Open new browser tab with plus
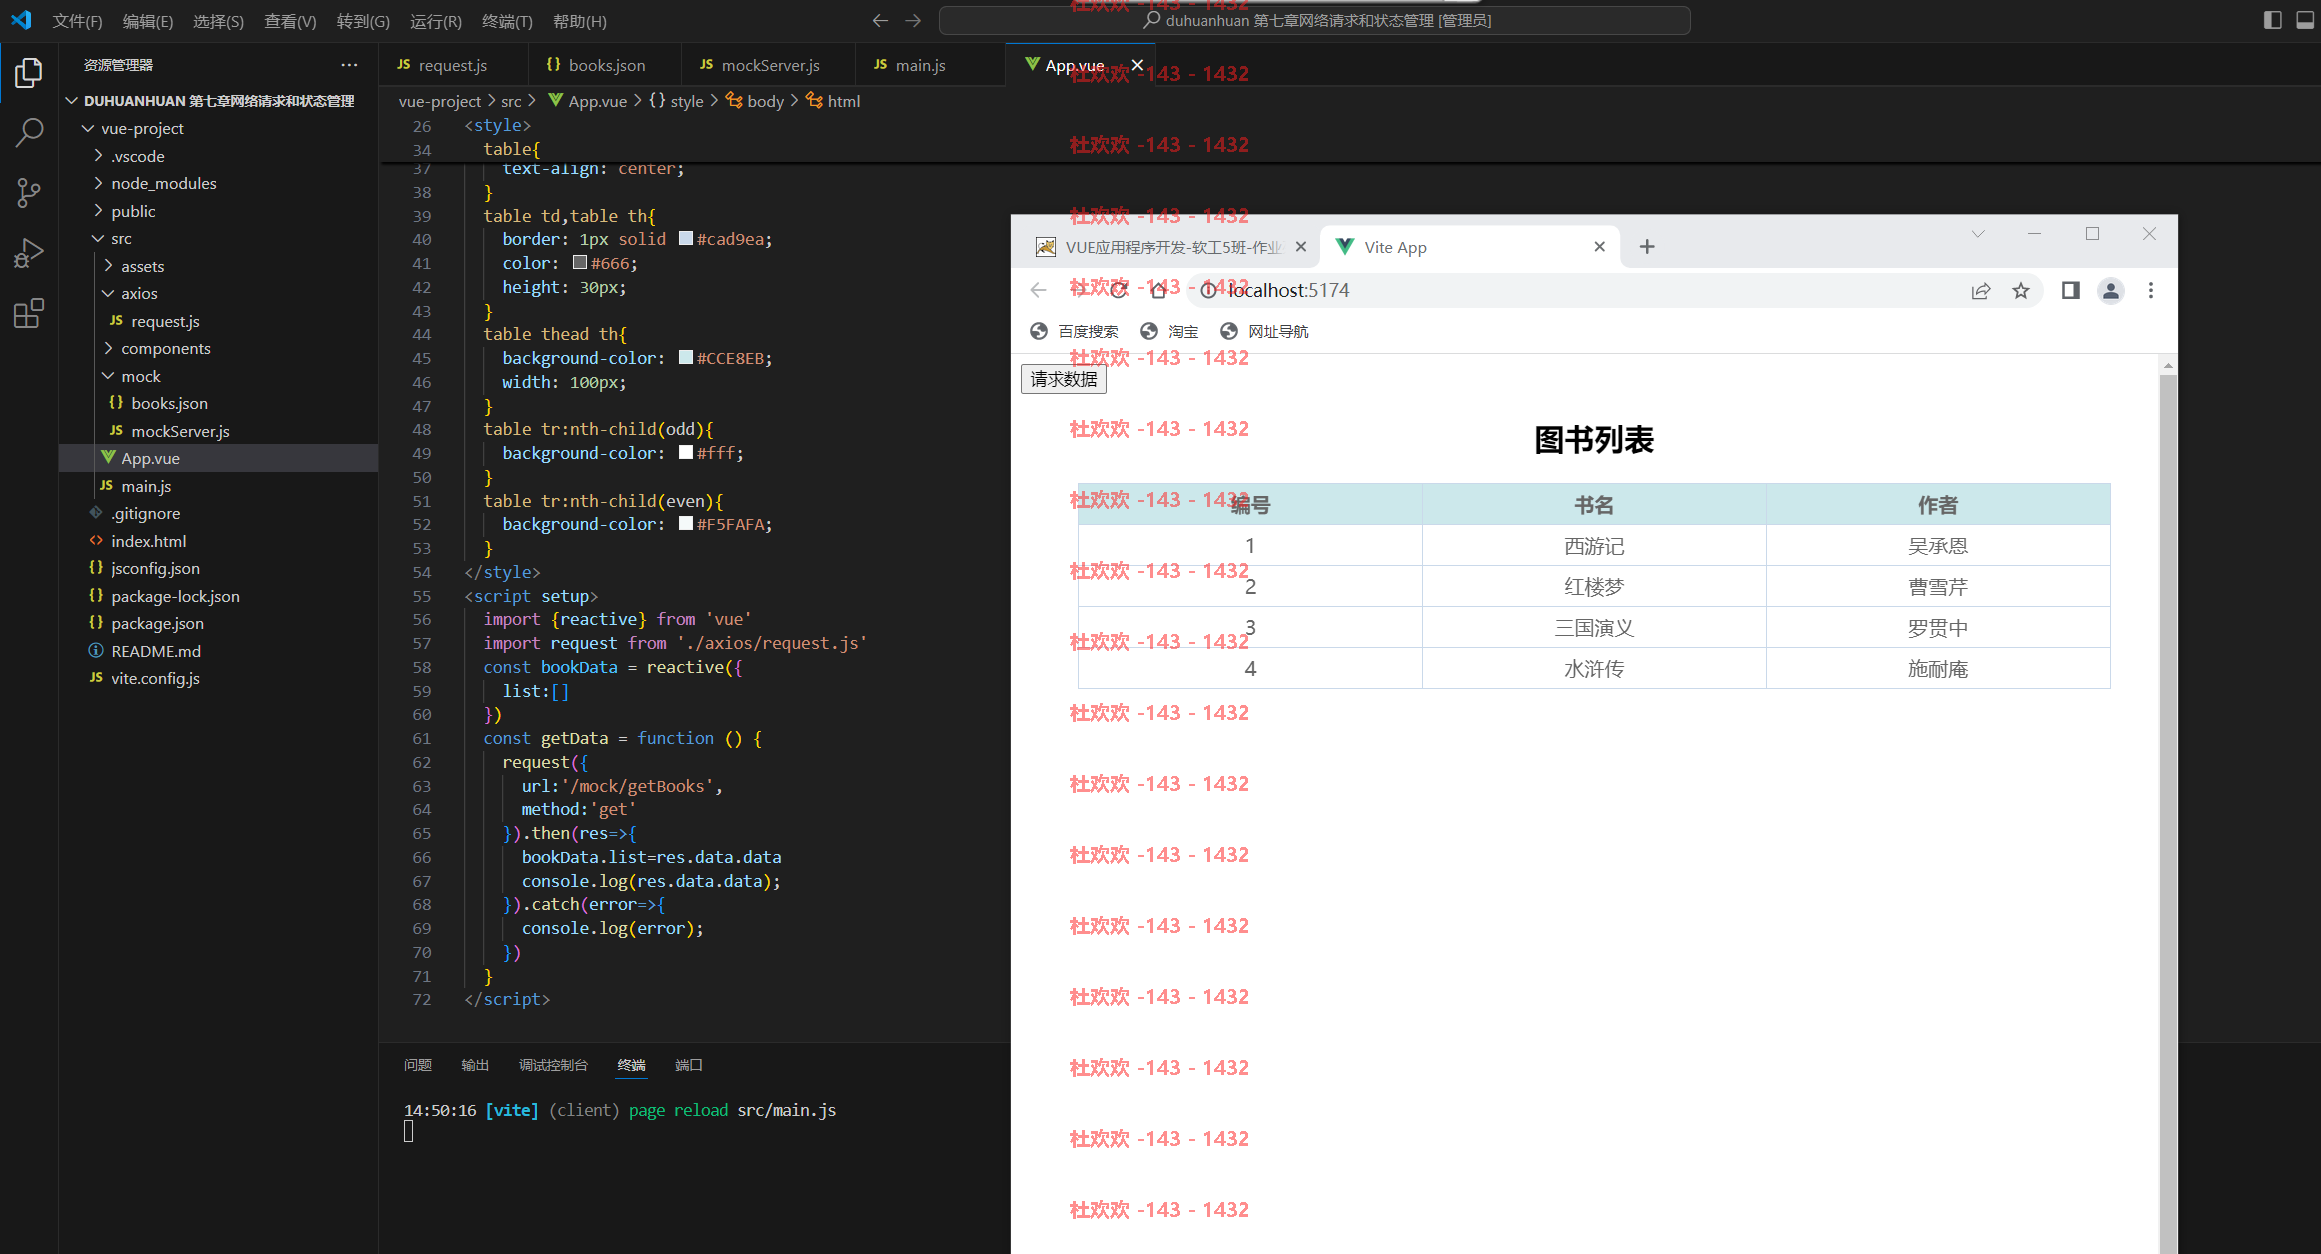This screenshot has height=1254, width=2321. [x=1647, y=247]
